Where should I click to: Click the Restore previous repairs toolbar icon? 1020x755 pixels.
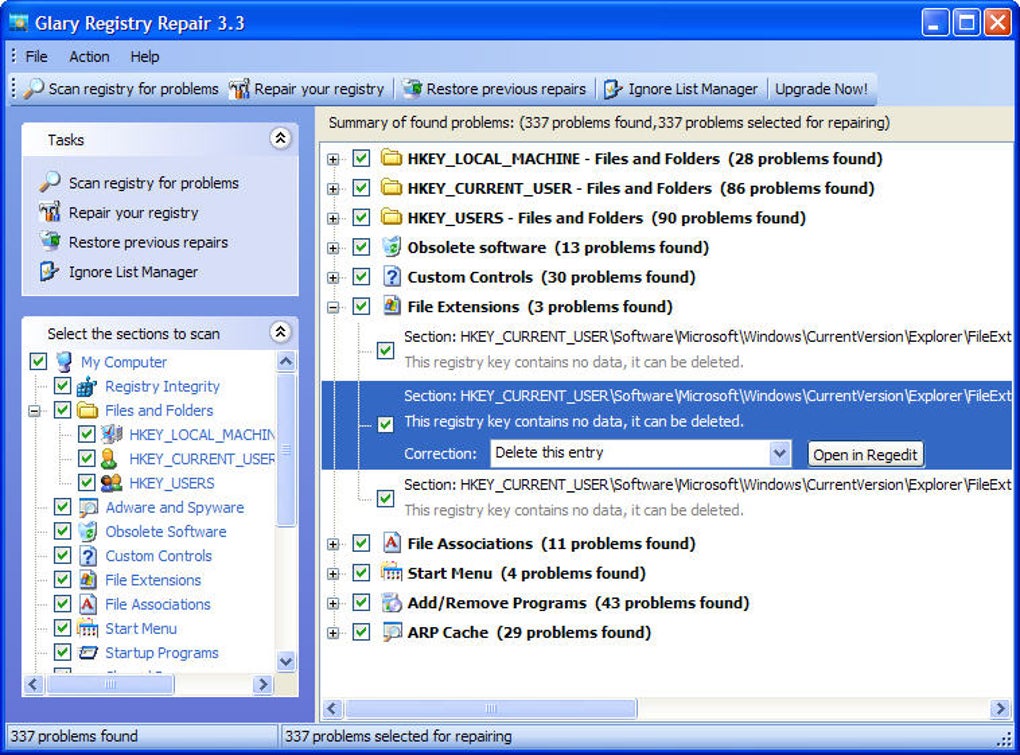[x=412, y=88]
